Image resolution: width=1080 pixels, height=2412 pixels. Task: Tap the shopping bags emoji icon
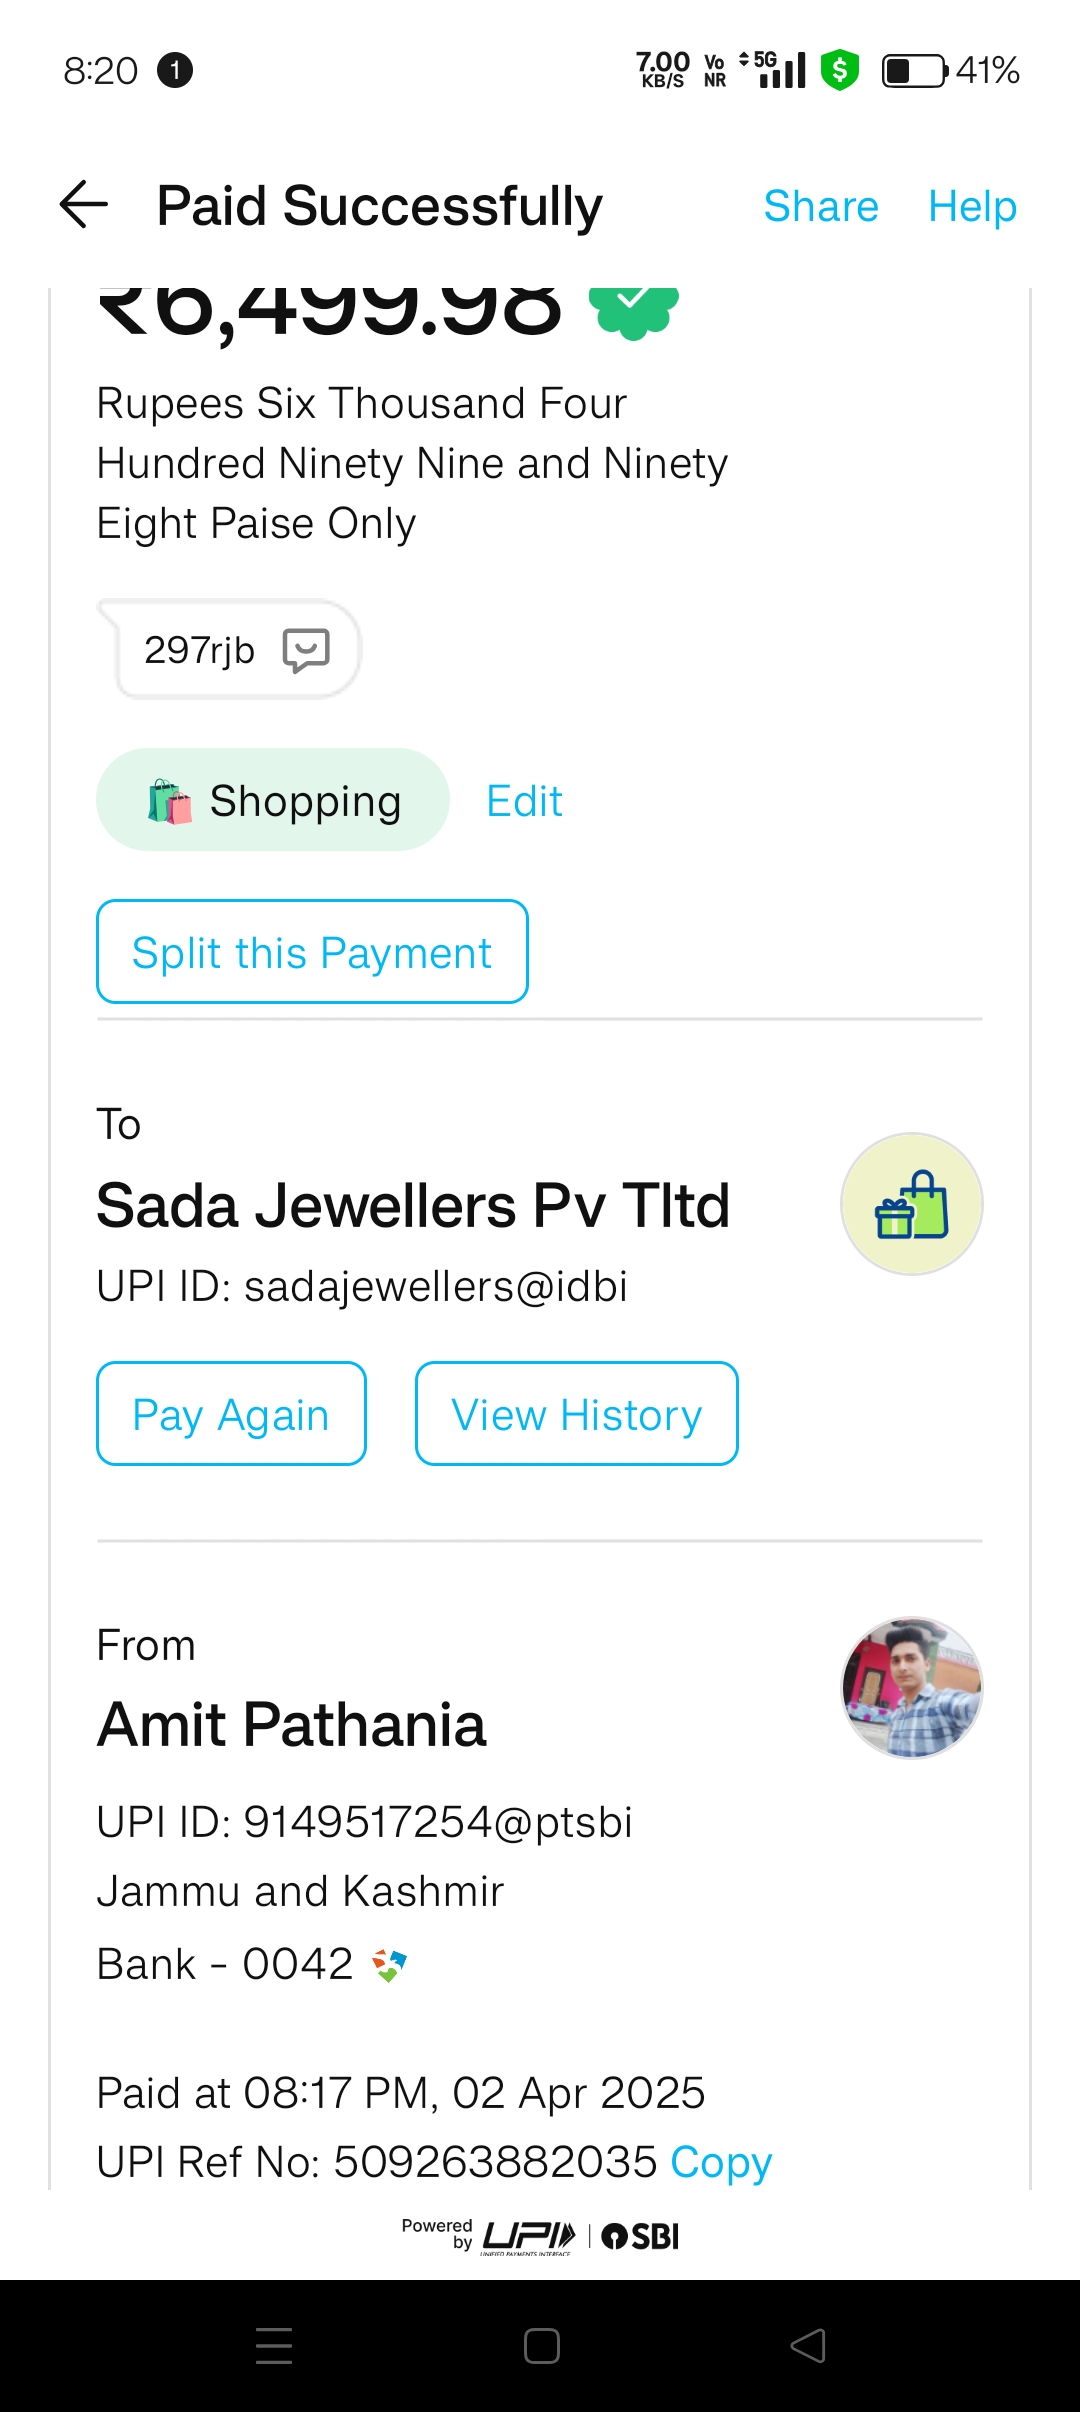coord(170,802)
